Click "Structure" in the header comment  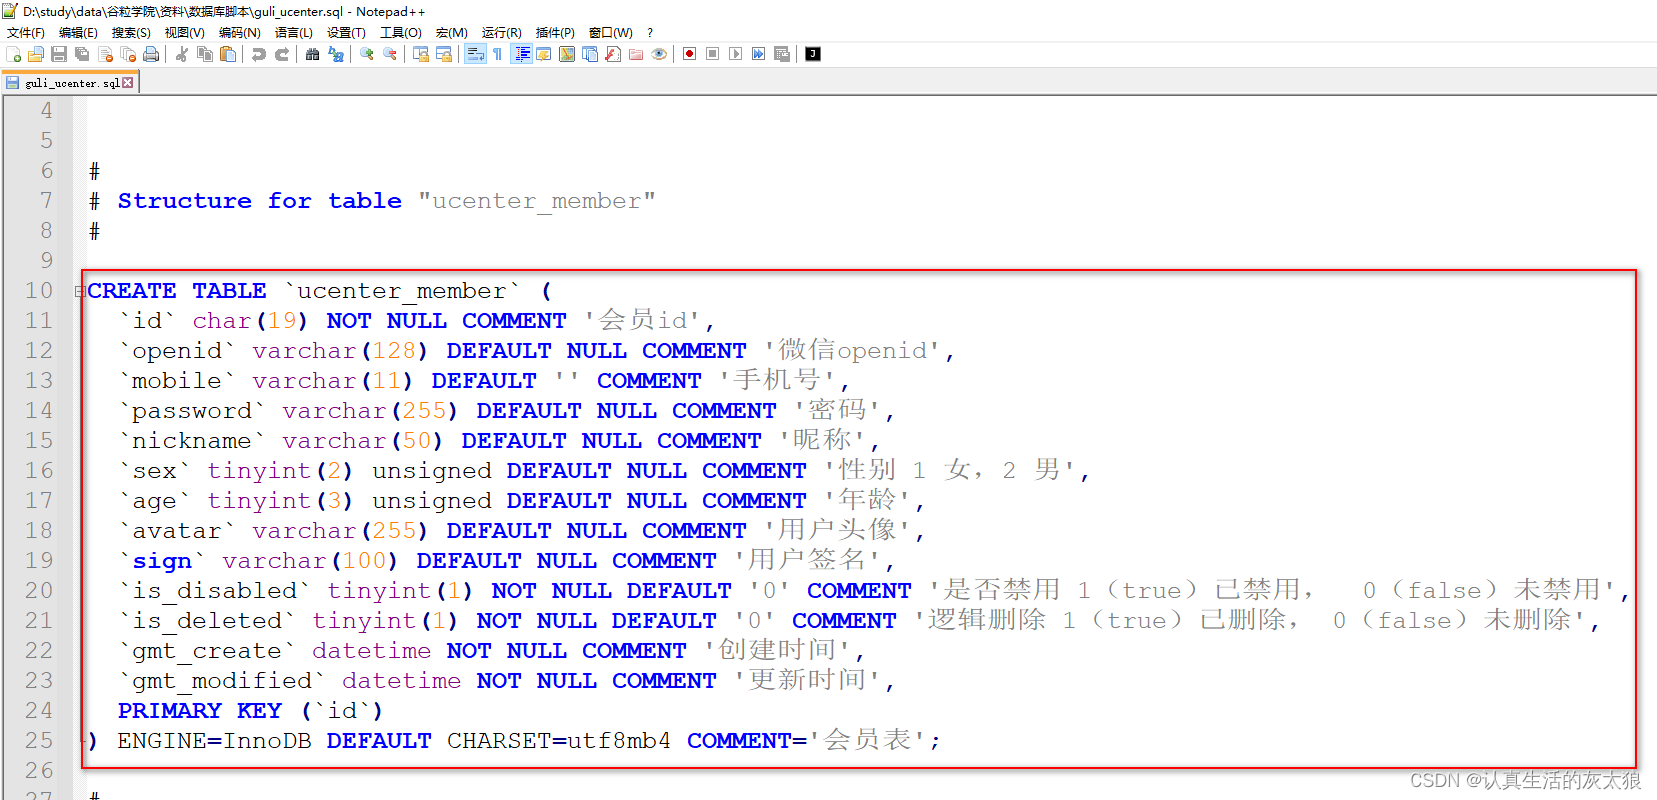[185, 201]
